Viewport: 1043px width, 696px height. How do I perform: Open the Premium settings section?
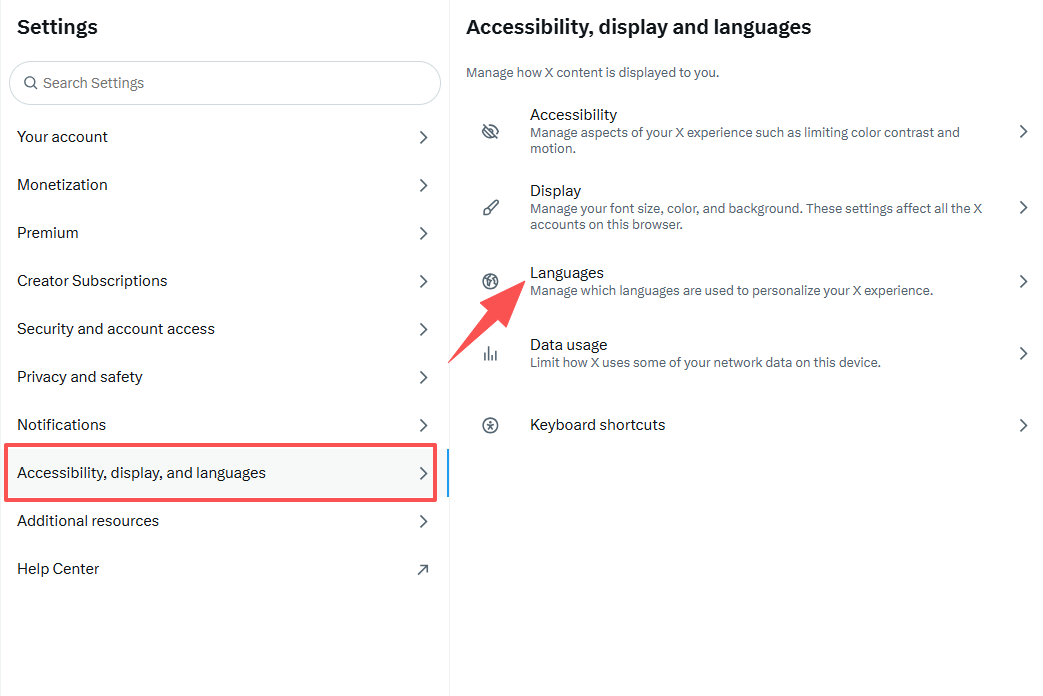224,233
